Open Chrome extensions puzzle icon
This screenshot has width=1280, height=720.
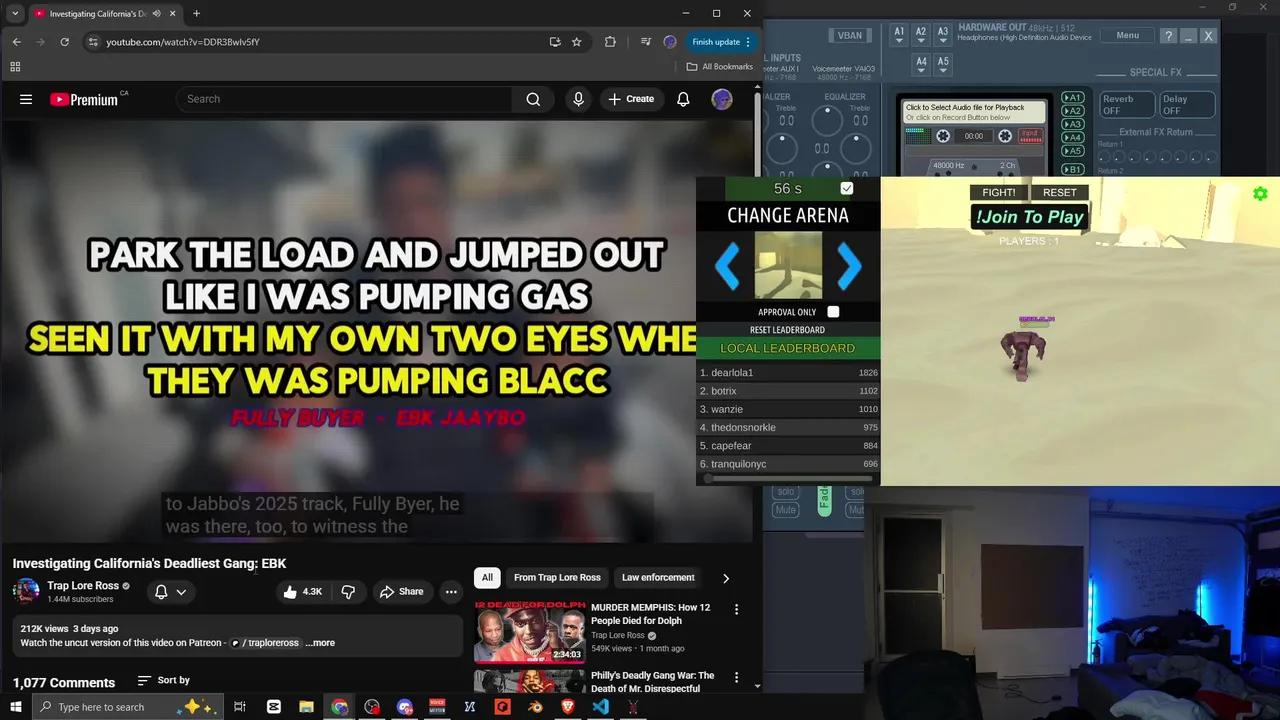point(610,42)
